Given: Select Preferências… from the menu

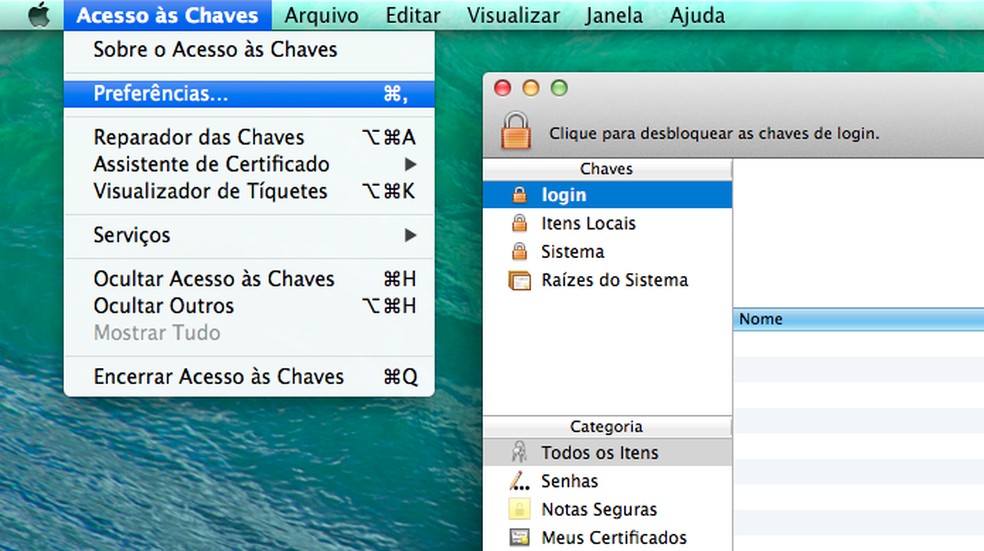Looking at the screenshot, I should coord(249,94).
